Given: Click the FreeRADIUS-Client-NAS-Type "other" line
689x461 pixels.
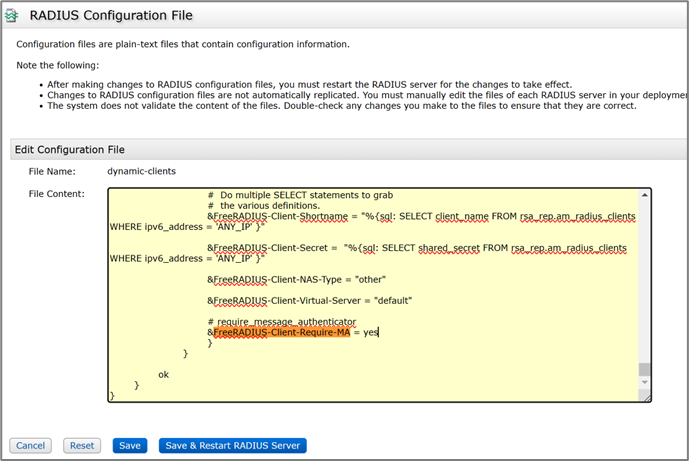Looking at the screenshot, I should point(296,278).
